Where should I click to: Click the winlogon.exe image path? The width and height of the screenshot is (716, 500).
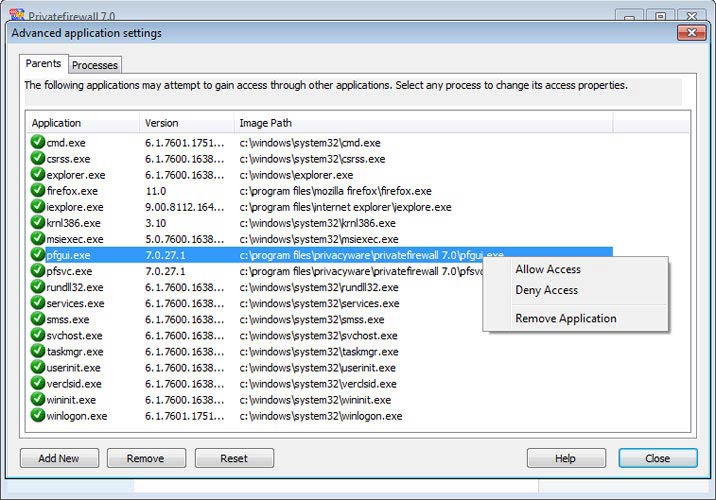tap(321, 416)
